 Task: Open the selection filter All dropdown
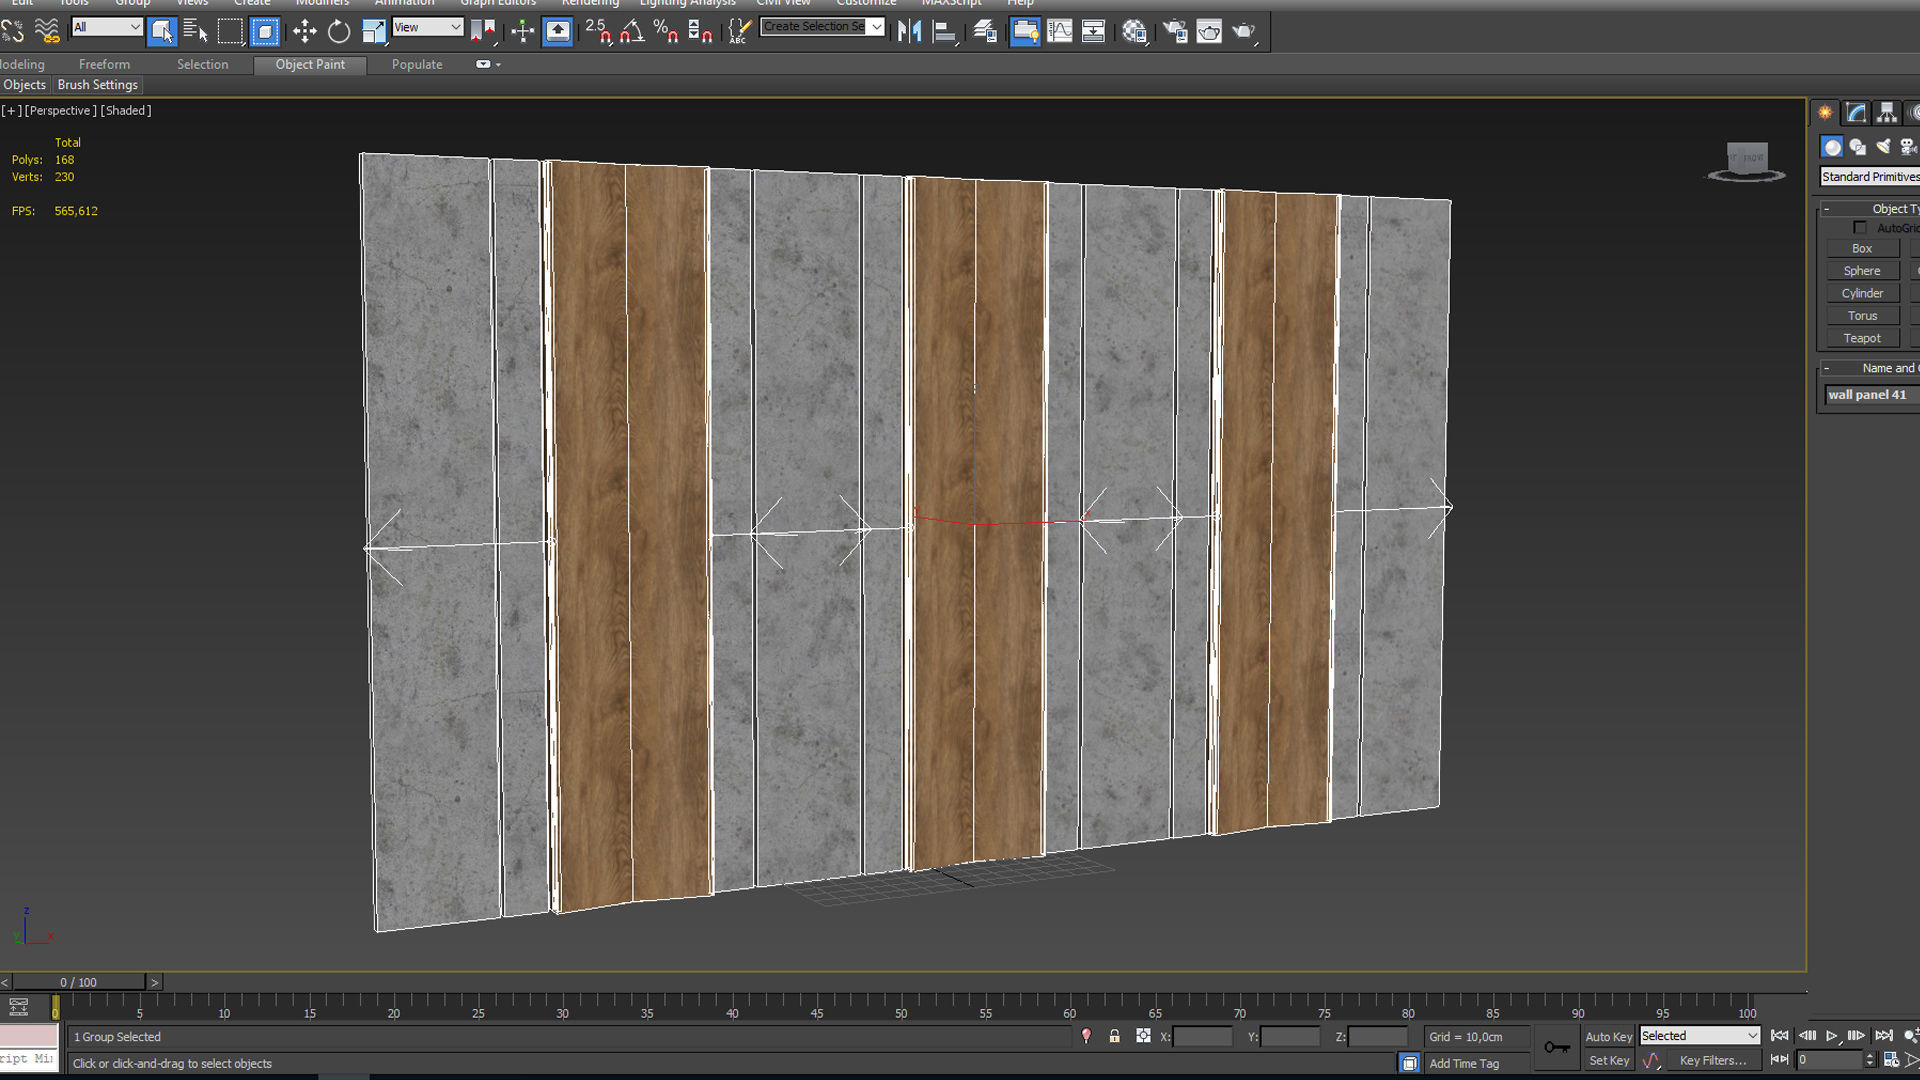[x=107, y=27]
